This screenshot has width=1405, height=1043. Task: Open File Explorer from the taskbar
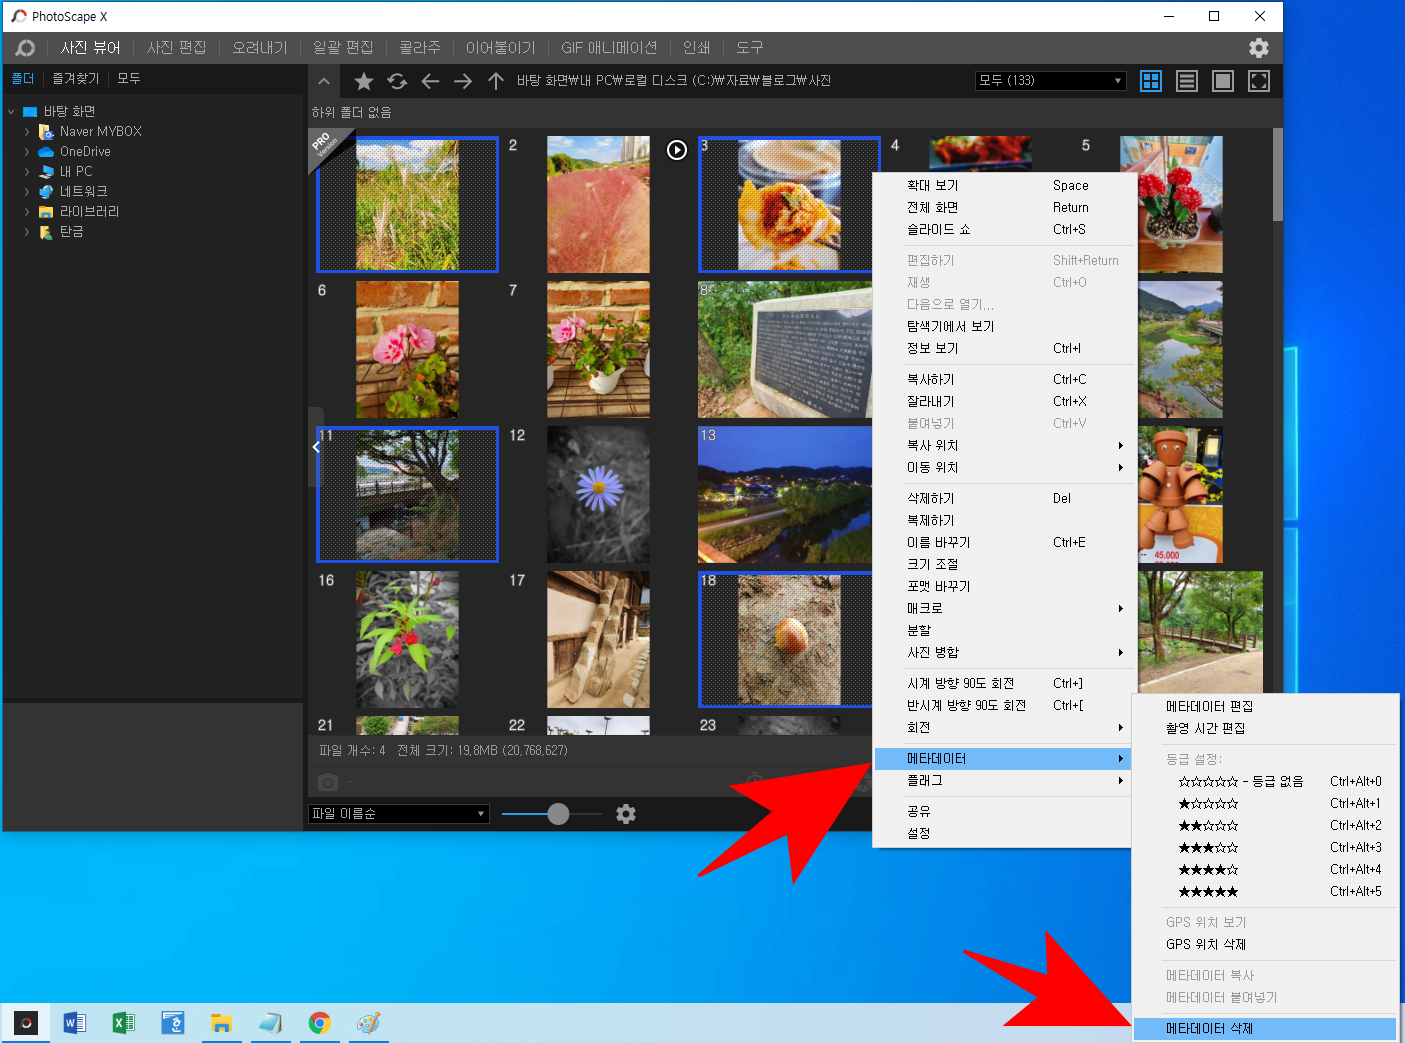click(x=221, y=1023)
